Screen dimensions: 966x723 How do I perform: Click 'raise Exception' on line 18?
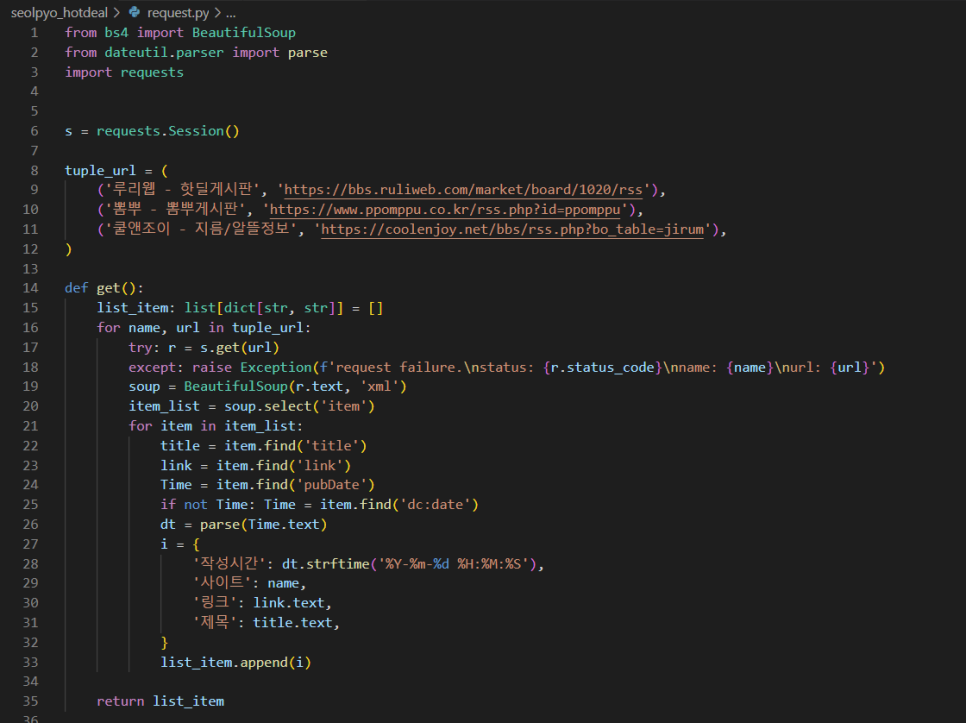coord(252,367)
